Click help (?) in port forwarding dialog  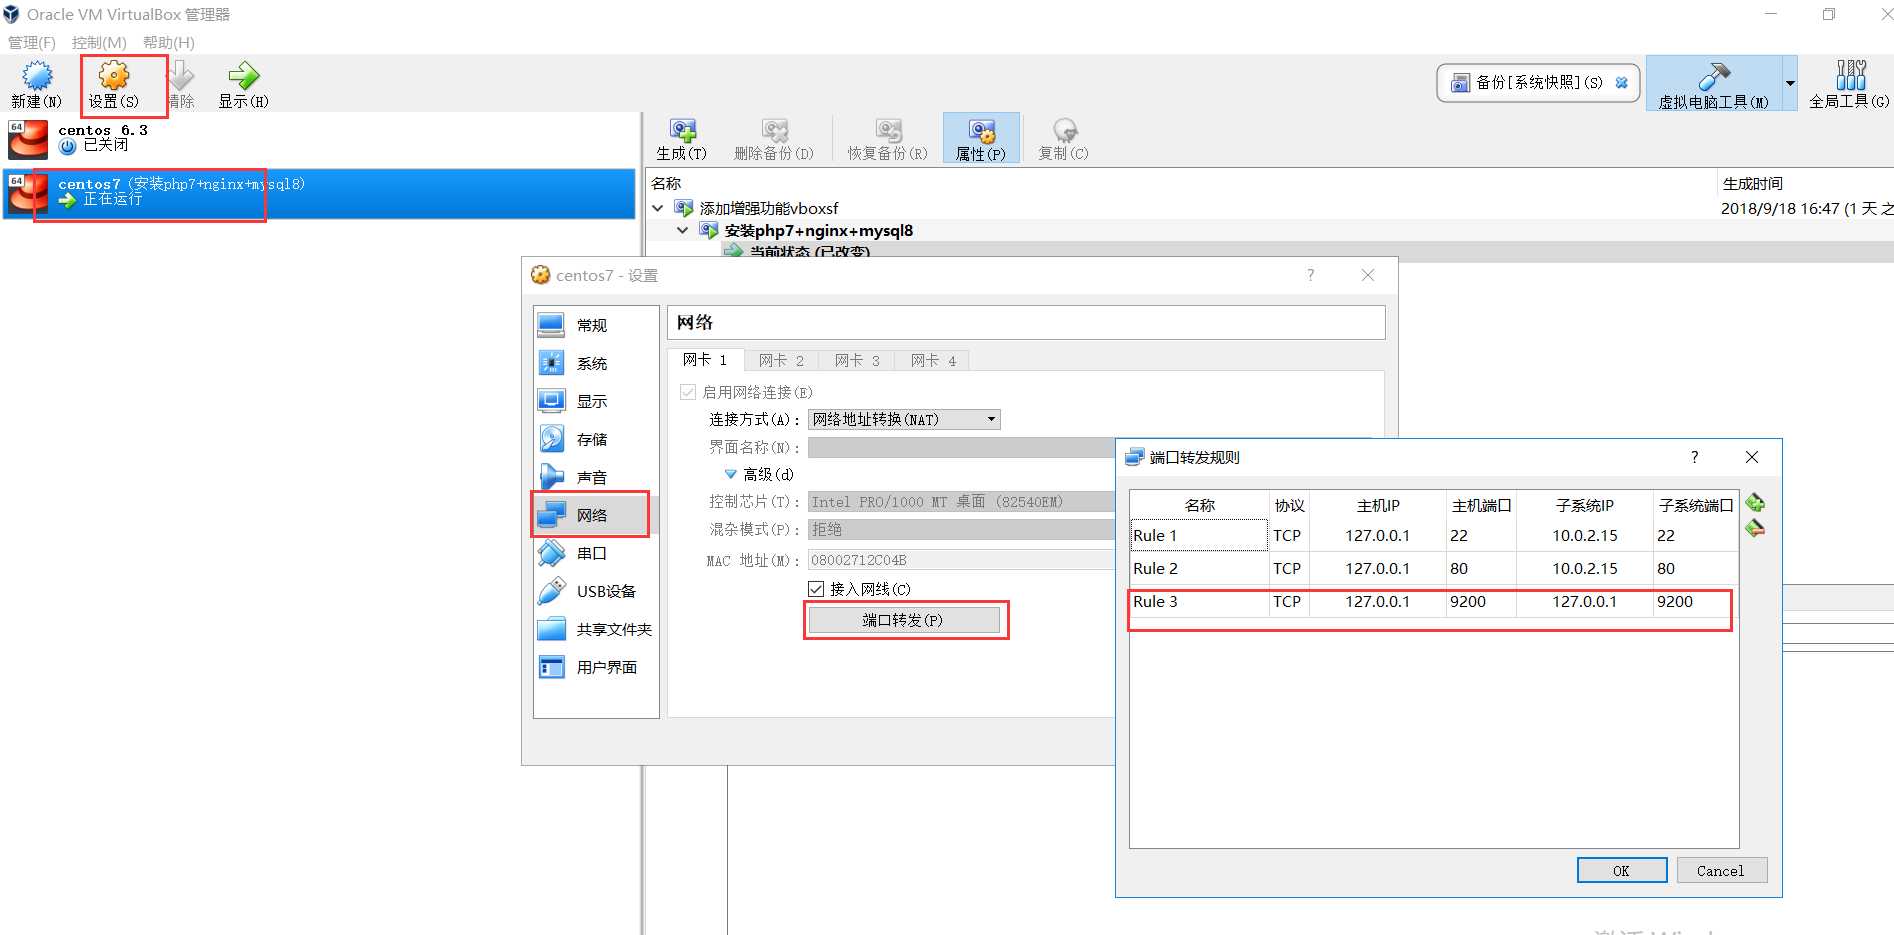pos(1694,457)
